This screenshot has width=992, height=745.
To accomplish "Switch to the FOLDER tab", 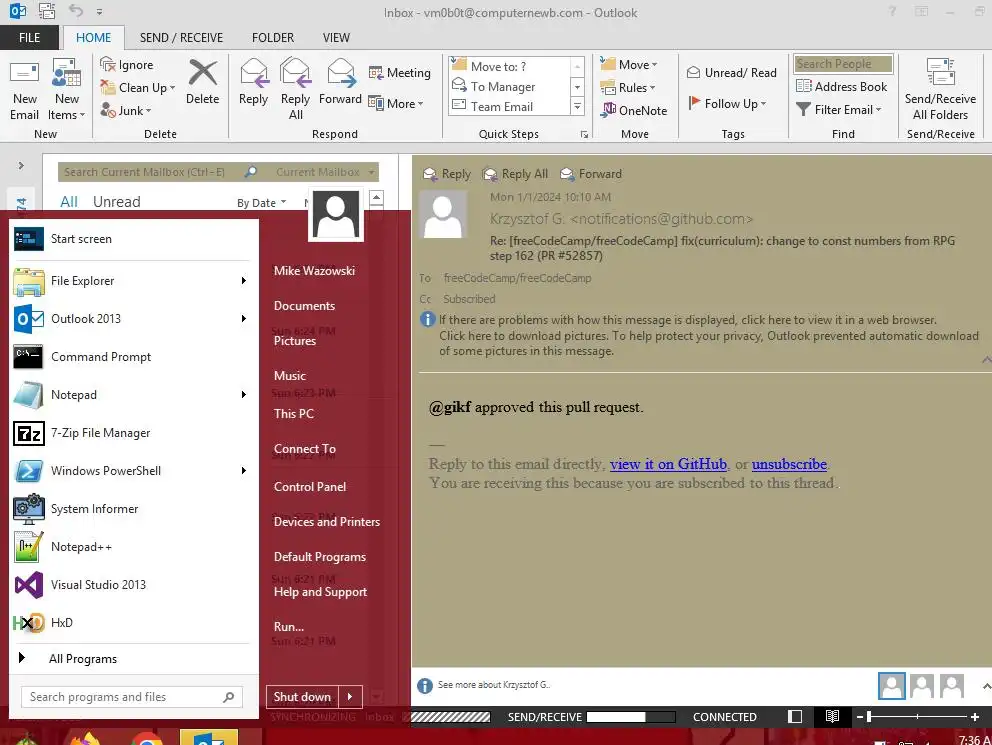I will point(273,38).
